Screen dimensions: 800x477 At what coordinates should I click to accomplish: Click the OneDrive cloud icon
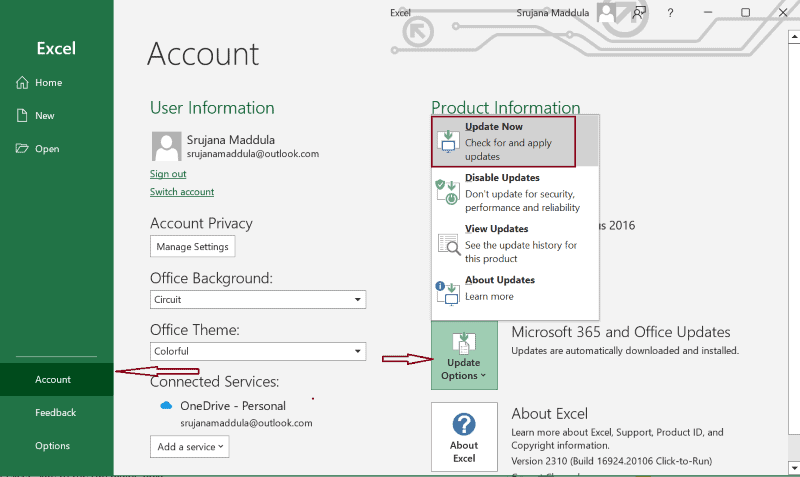pos(166,406)
